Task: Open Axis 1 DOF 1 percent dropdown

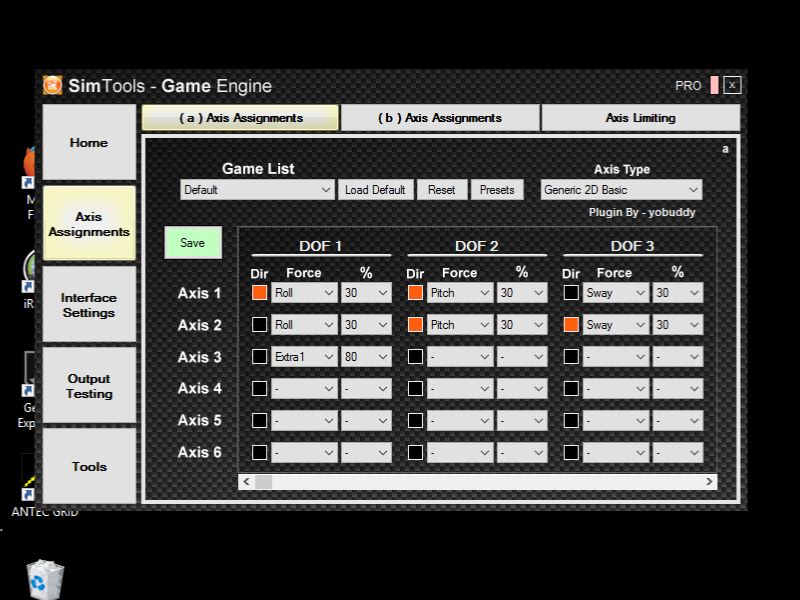Action: pos(366,293)
